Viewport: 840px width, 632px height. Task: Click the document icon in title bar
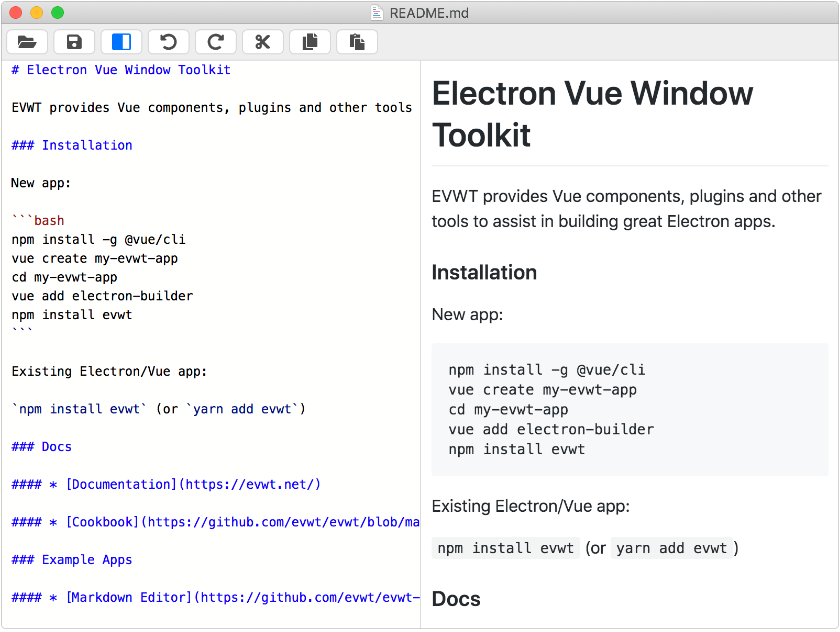[x=377, y=13]
